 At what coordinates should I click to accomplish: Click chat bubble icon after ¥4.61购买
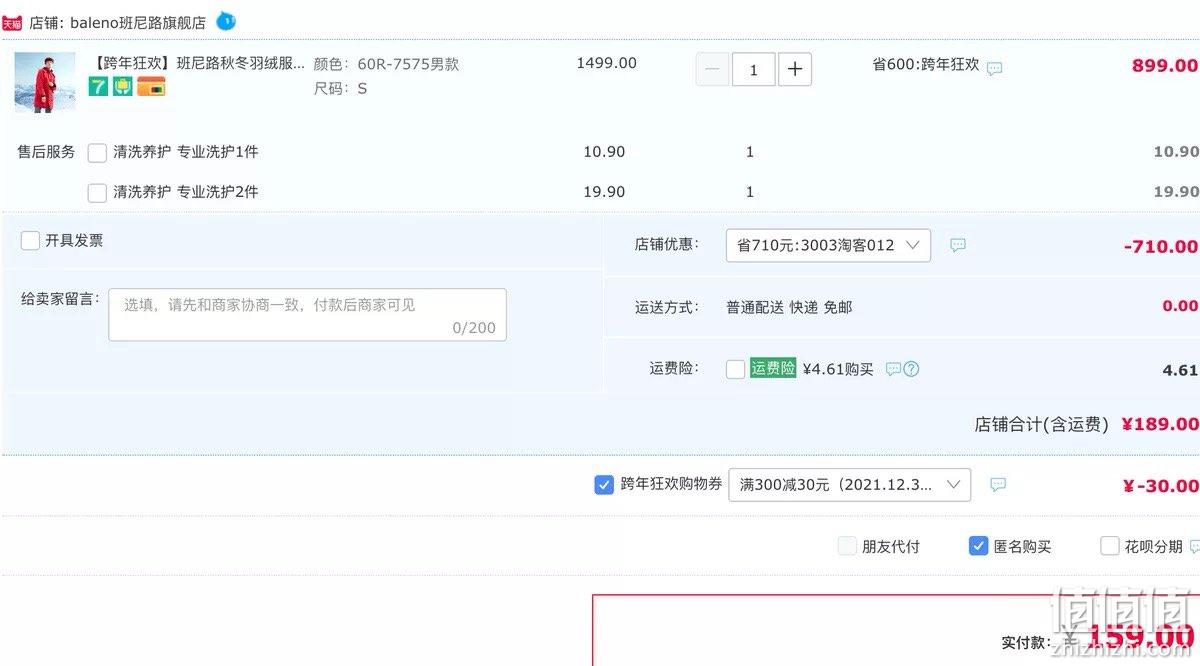[x=893, y=369]
